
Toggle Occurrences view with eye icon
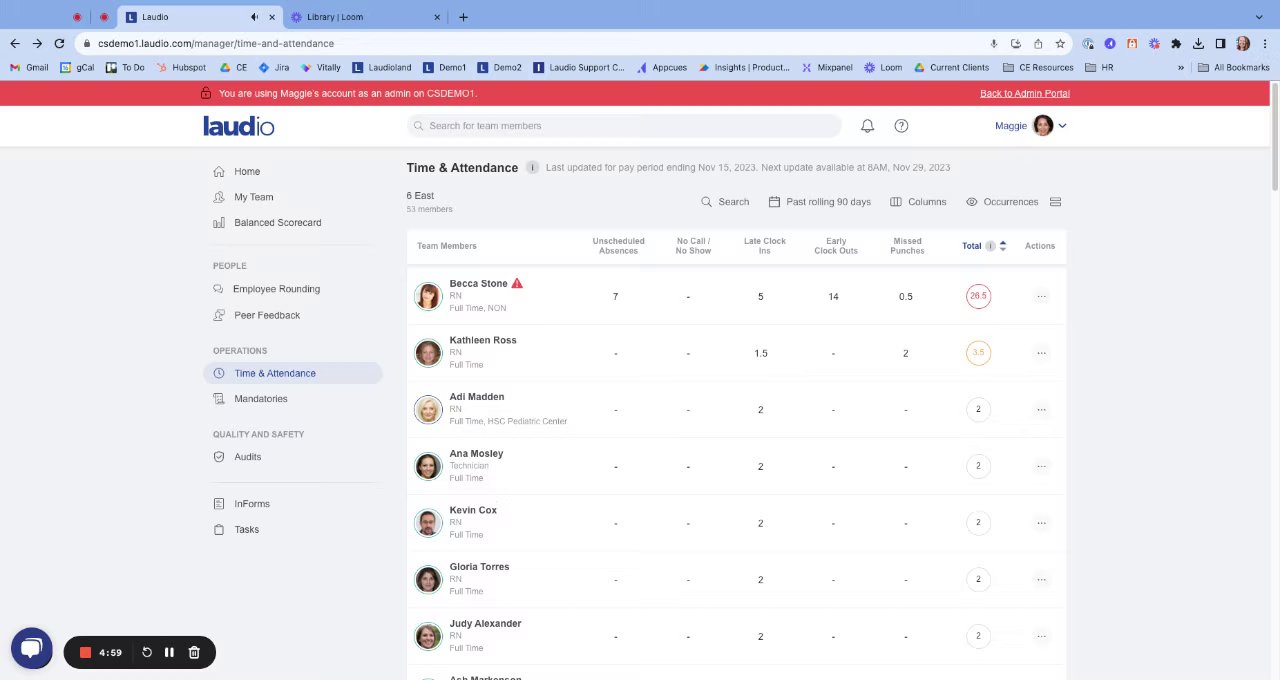(x=971, y=202)
